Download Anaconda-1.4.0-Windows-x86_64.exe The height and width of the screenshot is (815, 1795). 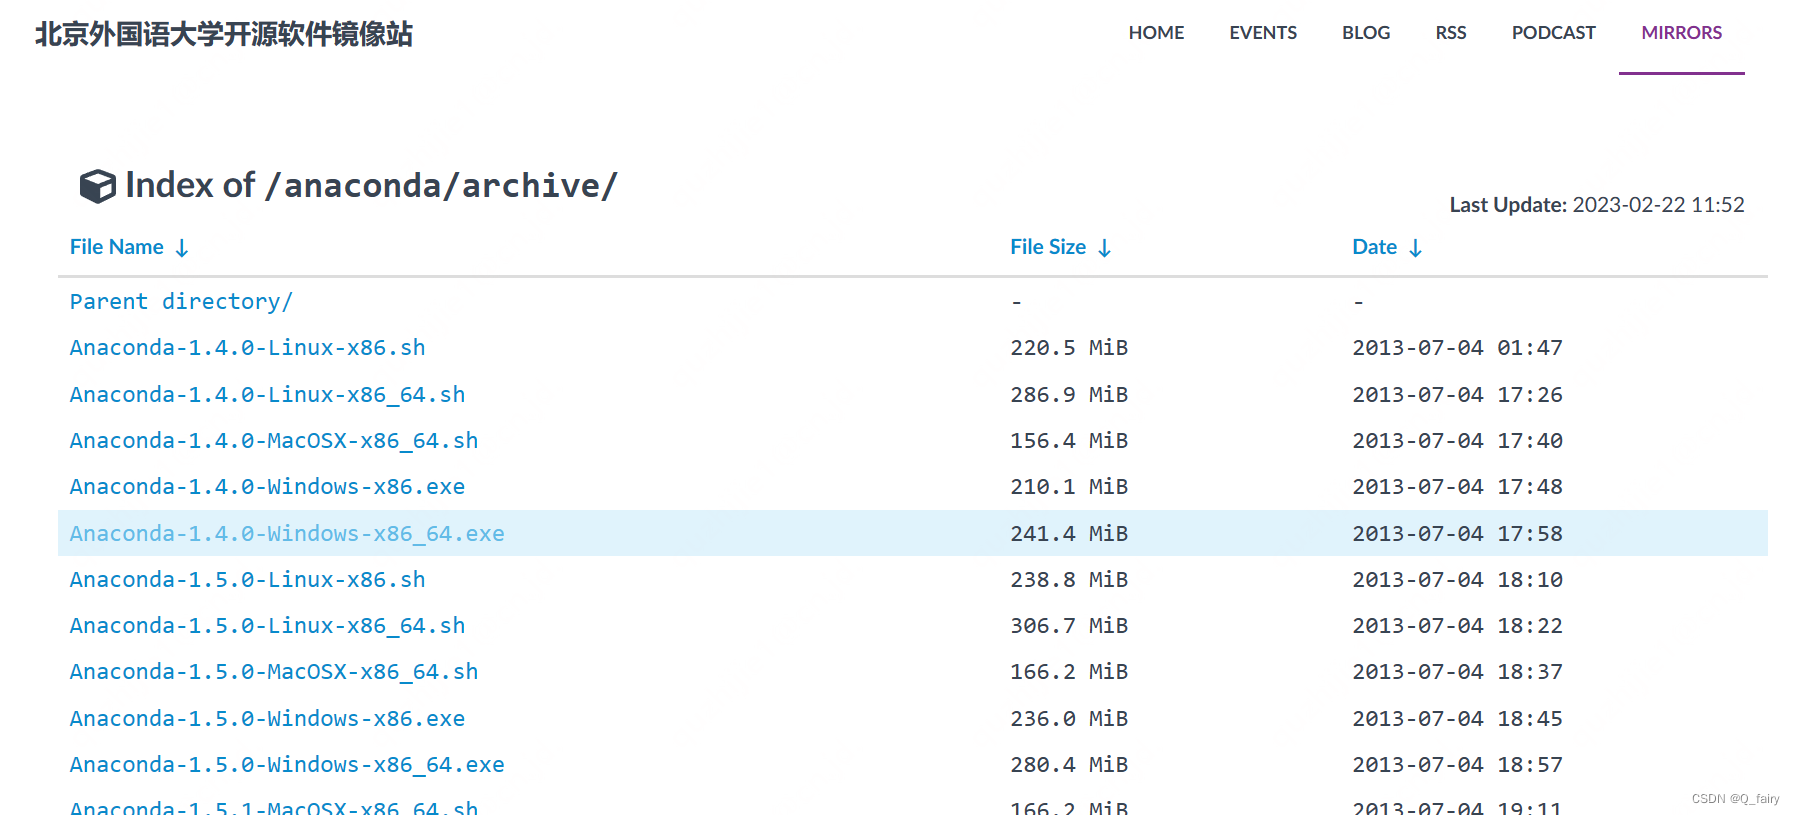click(x=287, y=534)
